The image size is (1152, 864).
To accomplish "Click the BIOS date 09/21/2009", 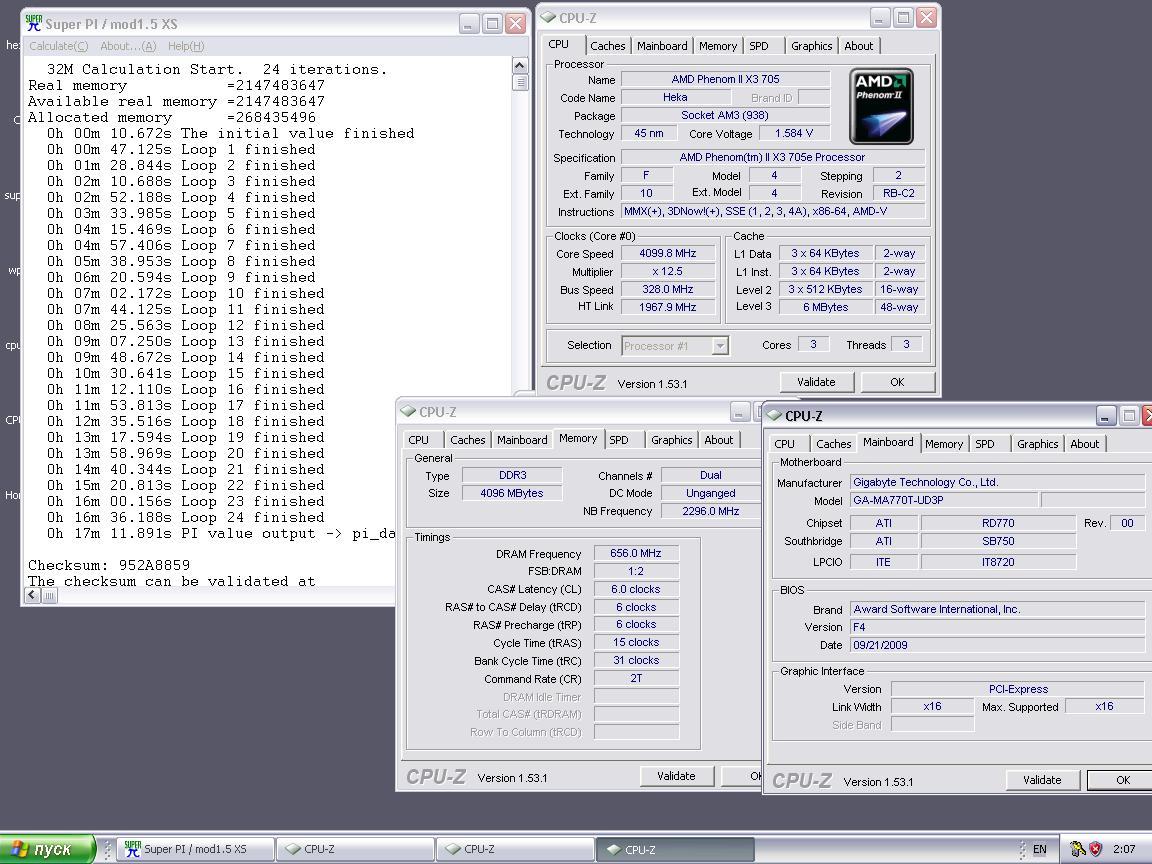I will coord(998,645).
